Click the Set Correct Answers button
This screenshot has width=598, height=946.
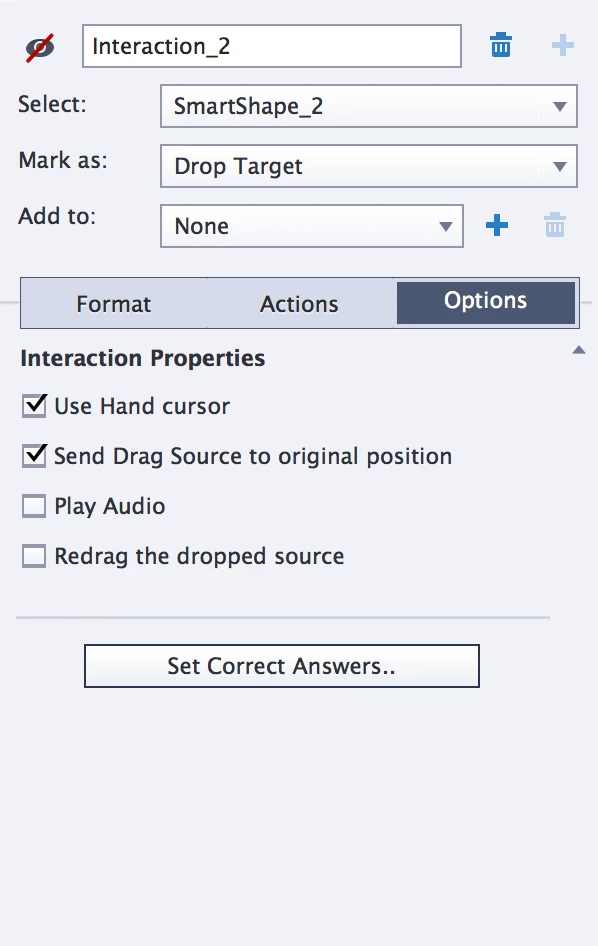pyautogui.click(x=282, y=666)
